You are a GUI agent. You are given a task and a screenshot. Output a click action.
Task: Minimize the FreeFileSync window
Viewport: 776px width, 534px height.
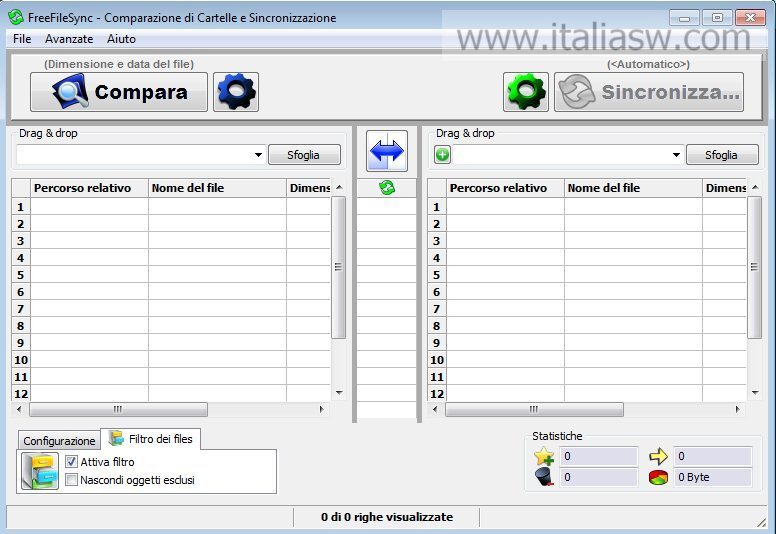tap(684, 18)
